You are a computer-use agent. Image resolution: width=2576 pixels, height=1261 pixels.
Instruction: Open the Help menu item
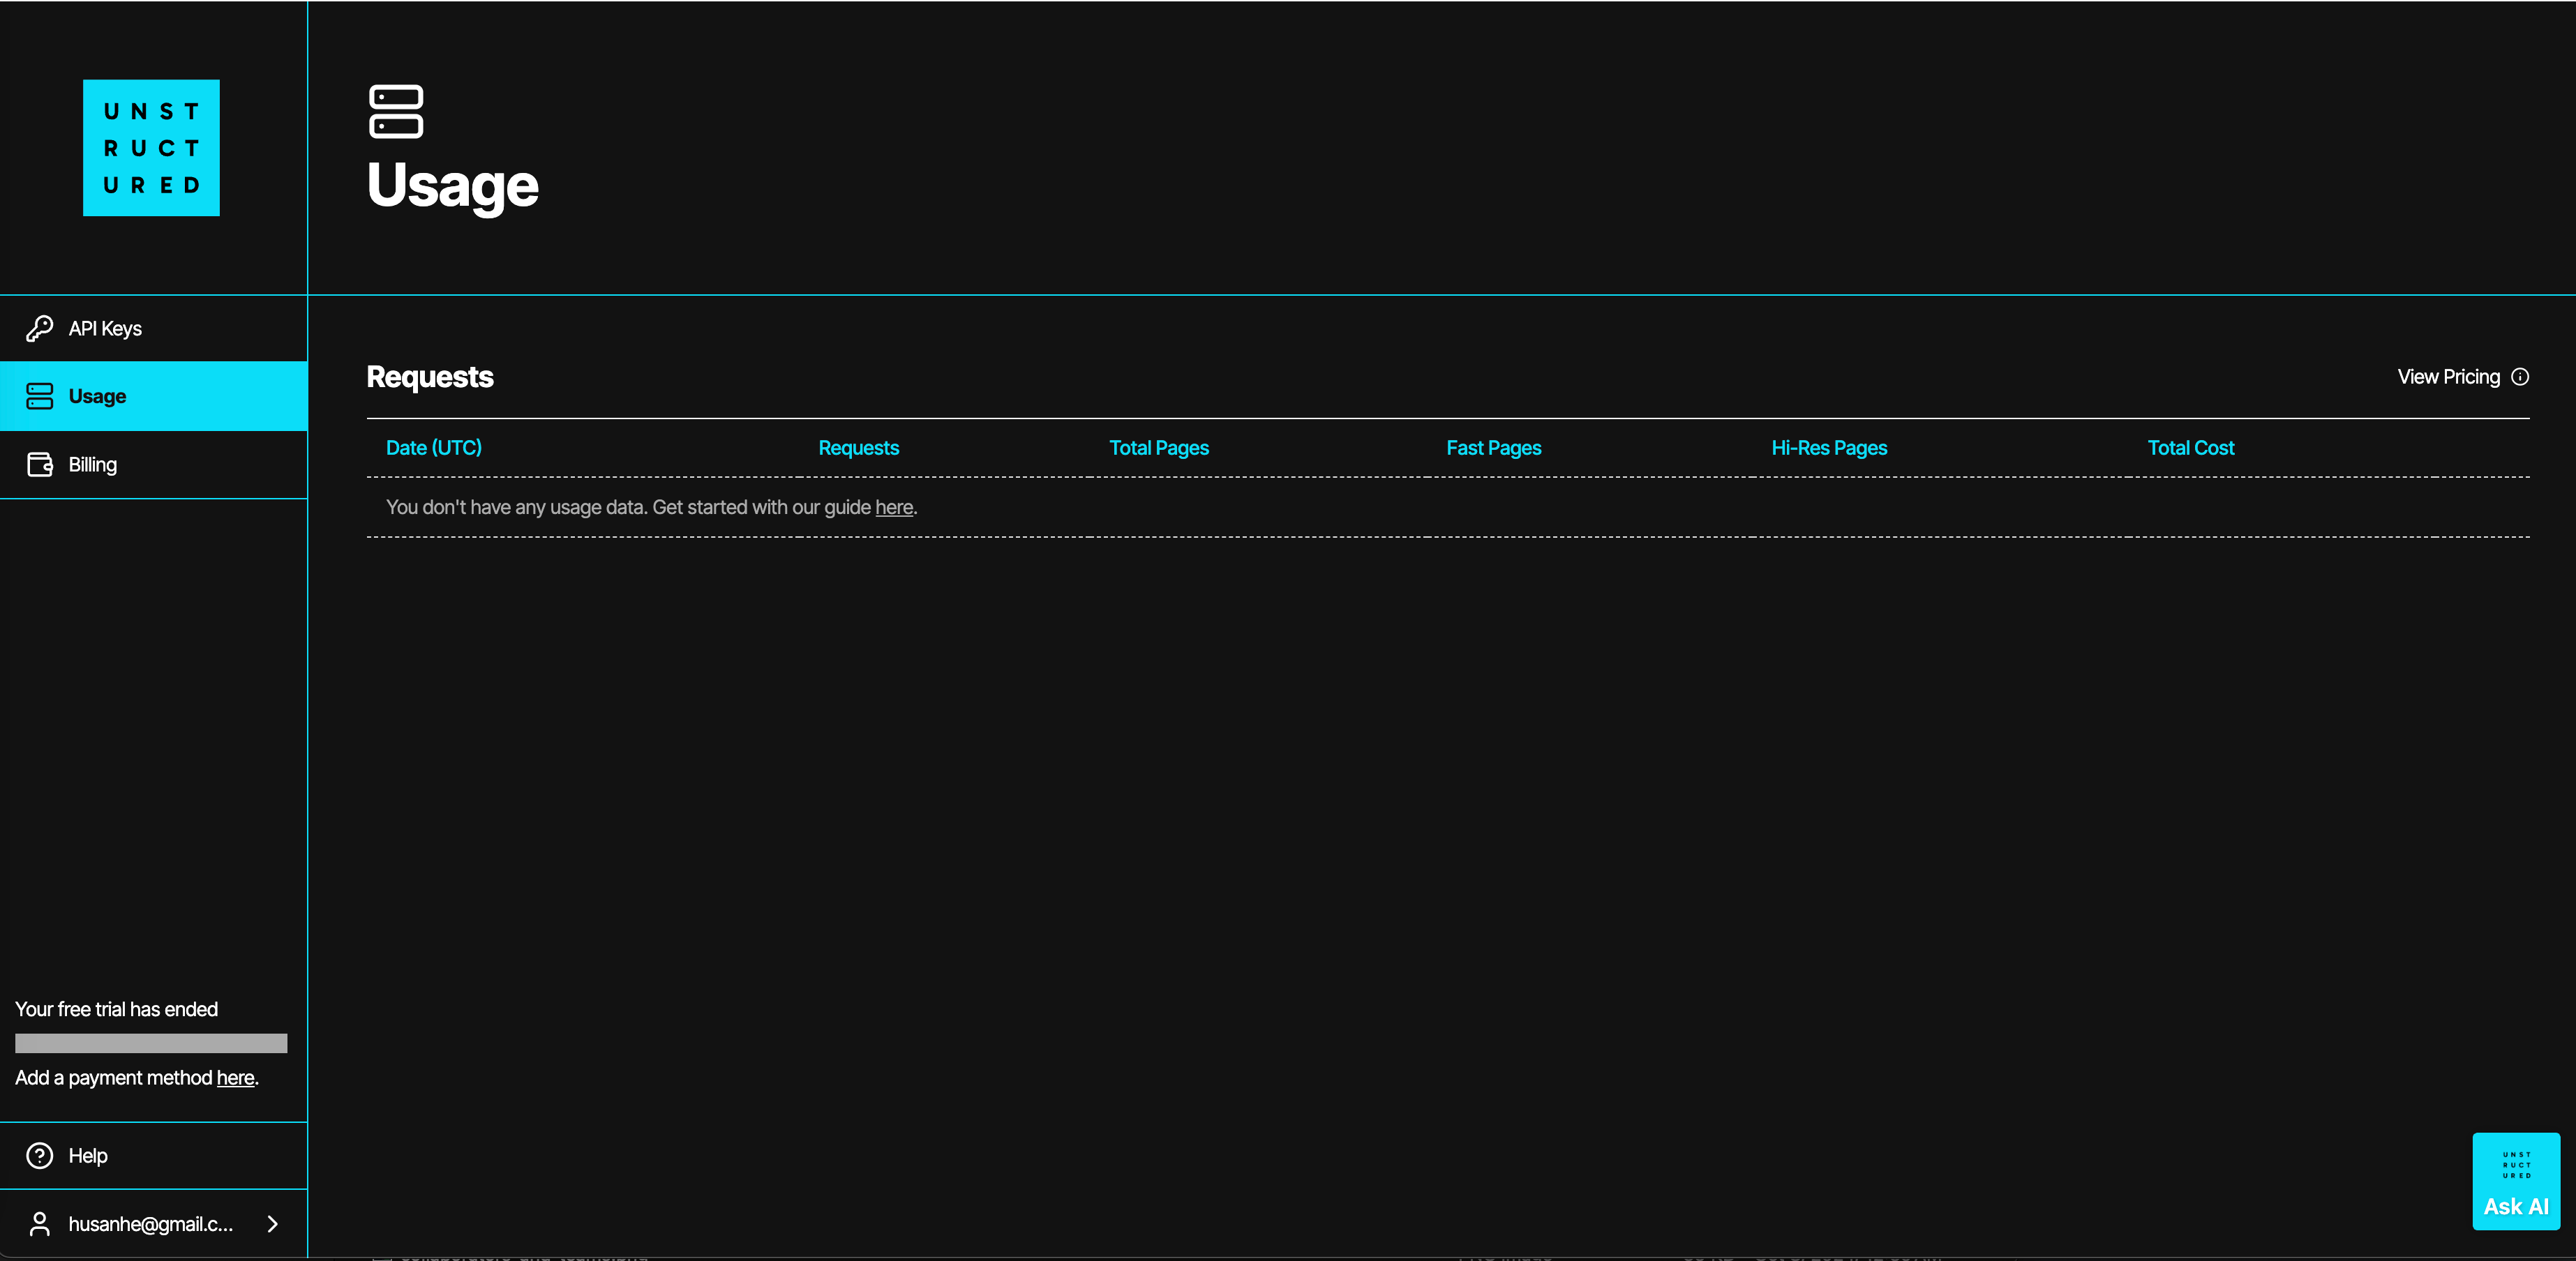(154, 1155)
